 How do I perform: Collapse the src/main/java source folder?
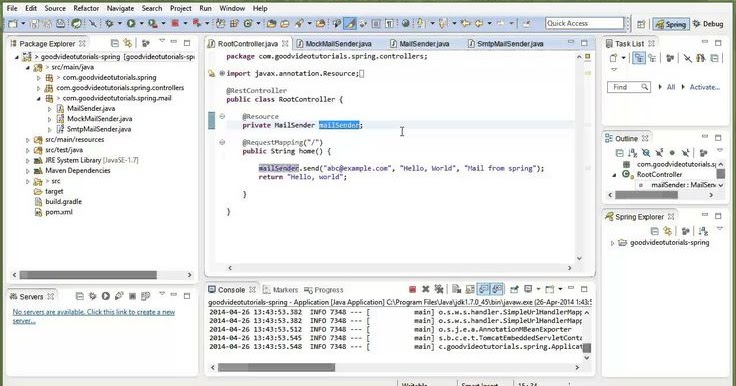tap(28, 67)
